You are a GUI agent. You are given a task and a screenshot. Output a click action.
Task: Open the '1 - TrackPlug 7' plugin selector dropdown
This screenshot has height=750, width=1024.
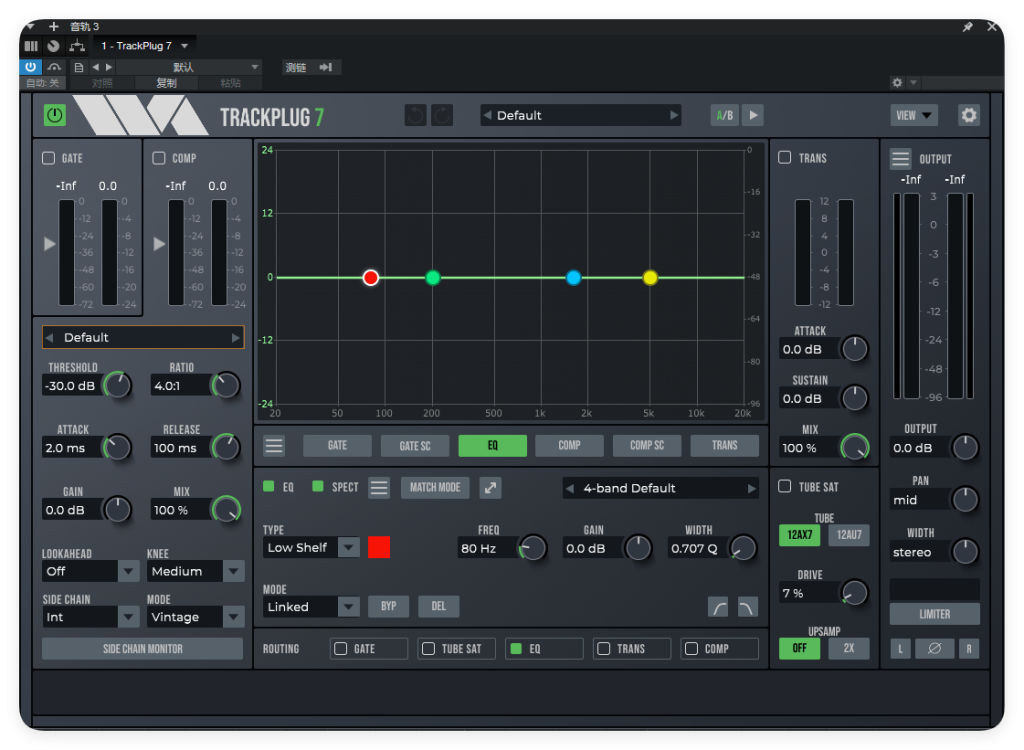pos(144,46)
